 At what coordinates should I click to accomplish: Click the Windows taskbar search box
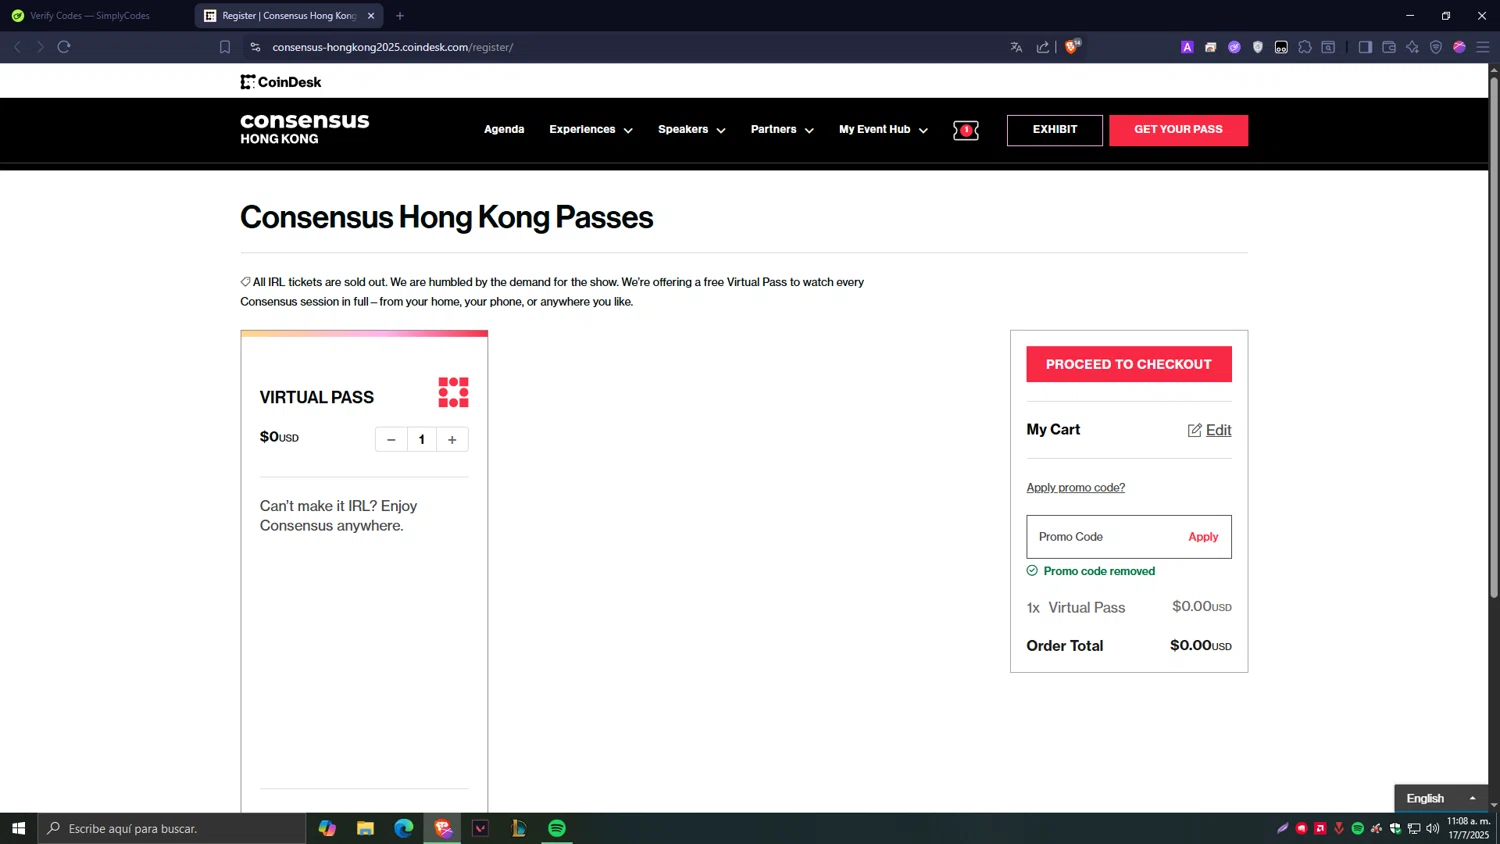[172, 828]
